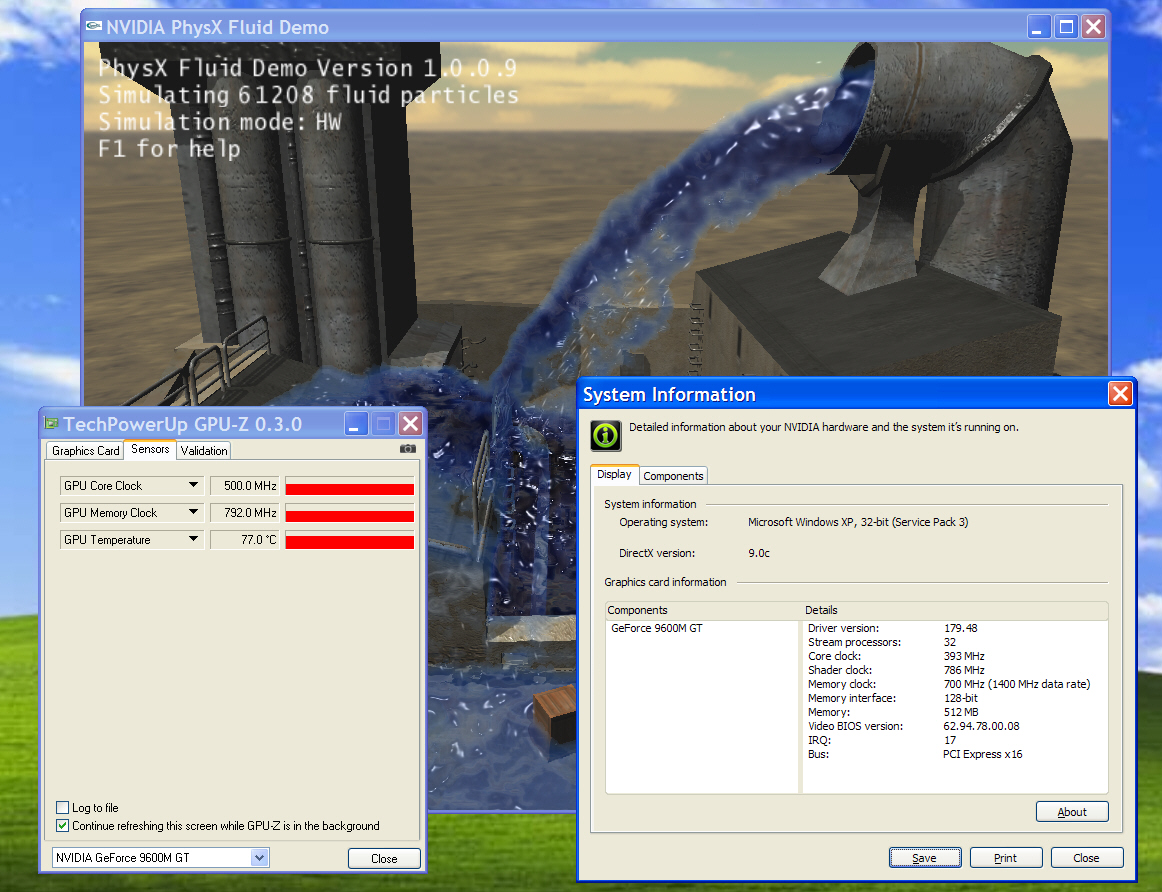1162x892 pixels.
Task: Select GeForce 9600M GT in Components list
Action: tap(657, 628)
